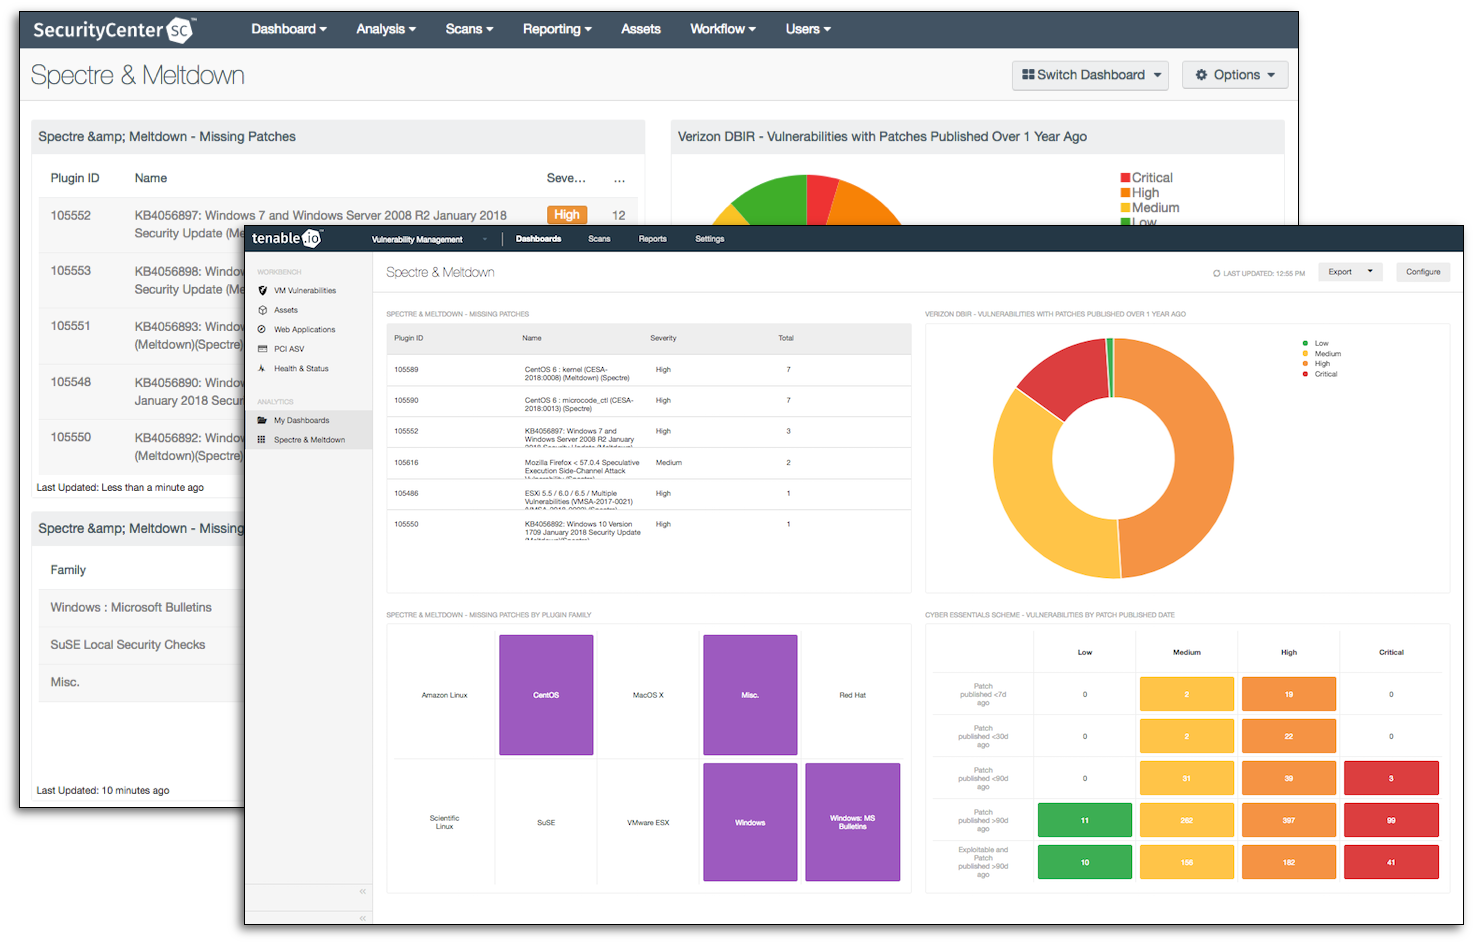Open the Dashboard dropdown in SecurityCenter

tap(289, 29)
